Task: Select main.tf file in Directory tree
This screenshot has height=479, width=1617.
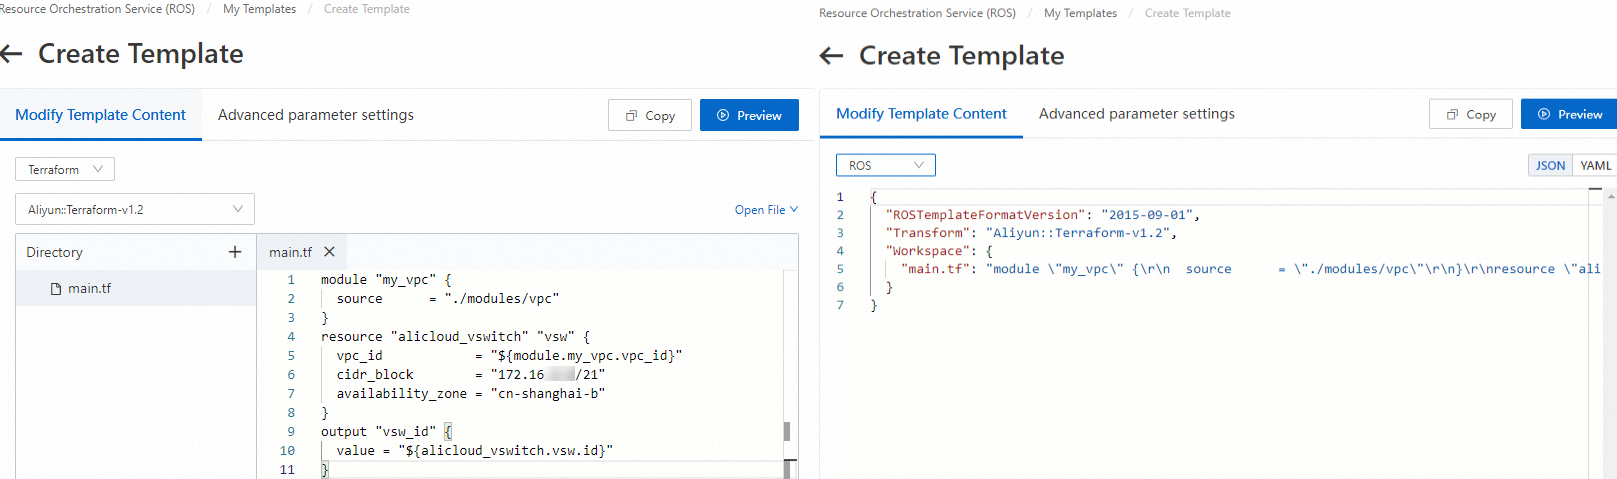Action: (x=89, y=289)
